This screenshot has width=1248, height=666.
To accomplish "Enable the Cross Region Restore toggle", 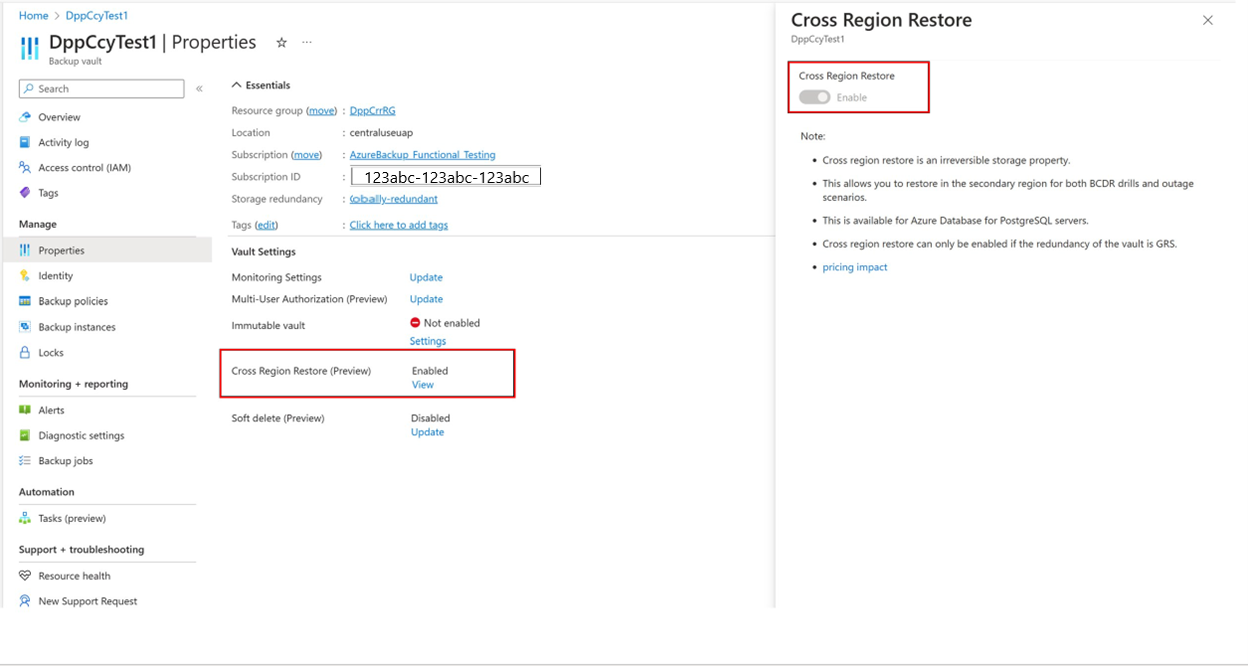I will 813,94.
